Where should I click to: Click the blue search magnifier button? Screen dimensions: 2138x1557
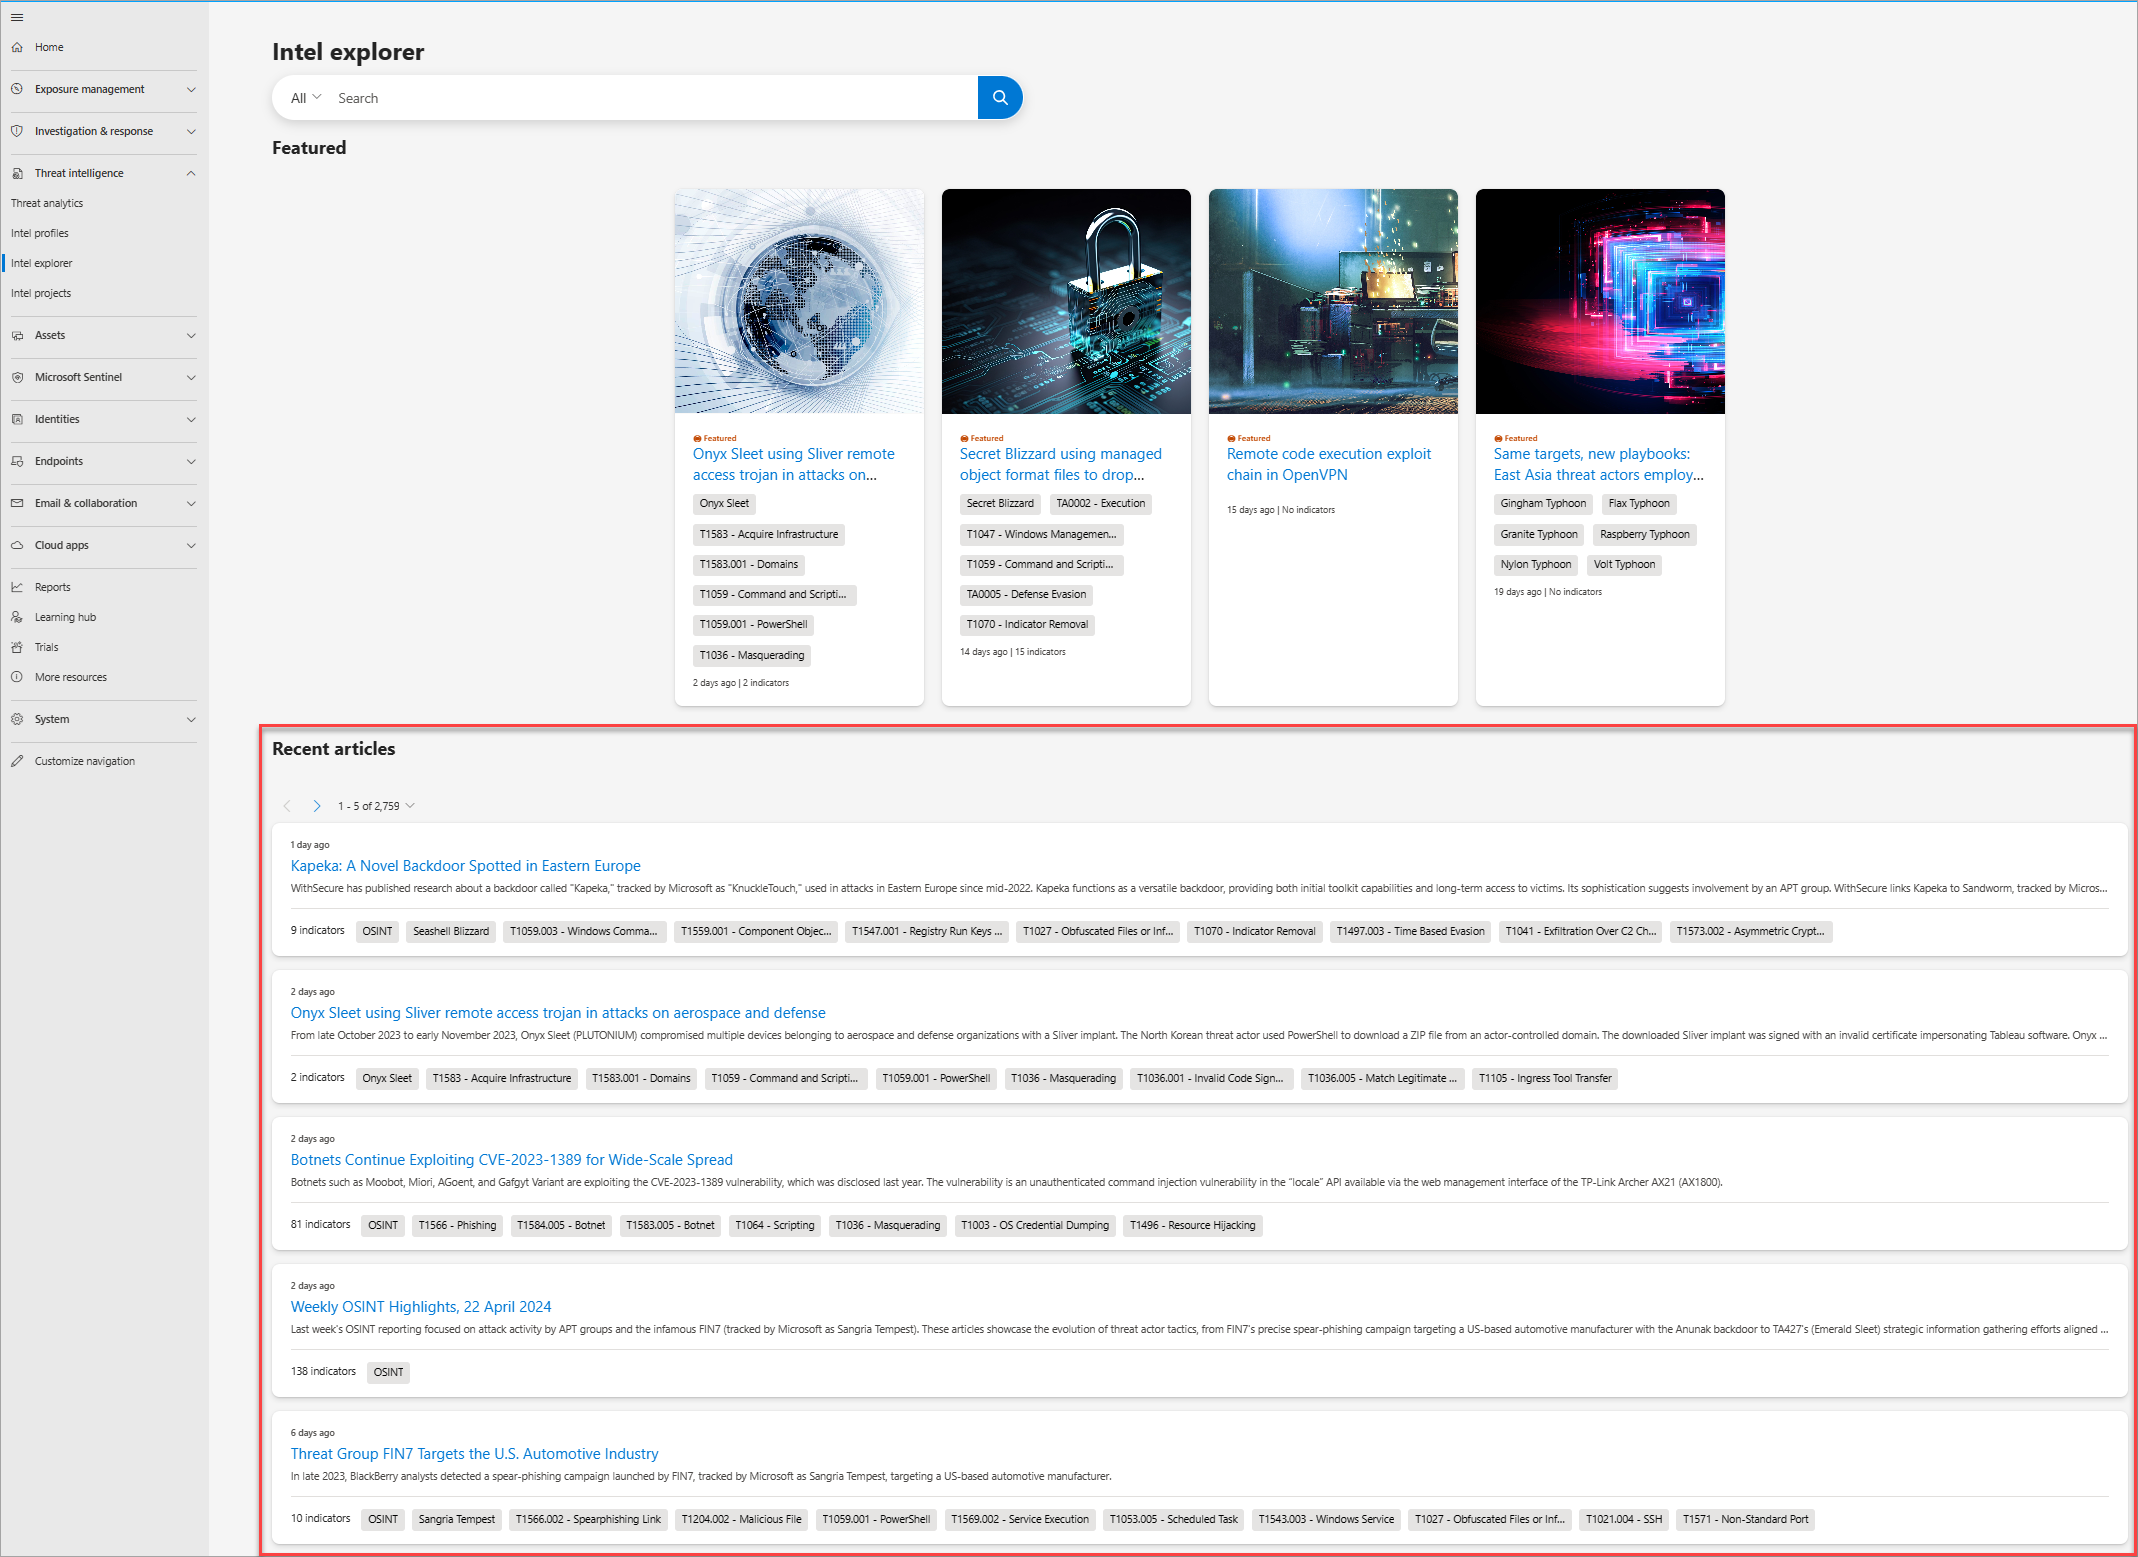(1000, 98)
